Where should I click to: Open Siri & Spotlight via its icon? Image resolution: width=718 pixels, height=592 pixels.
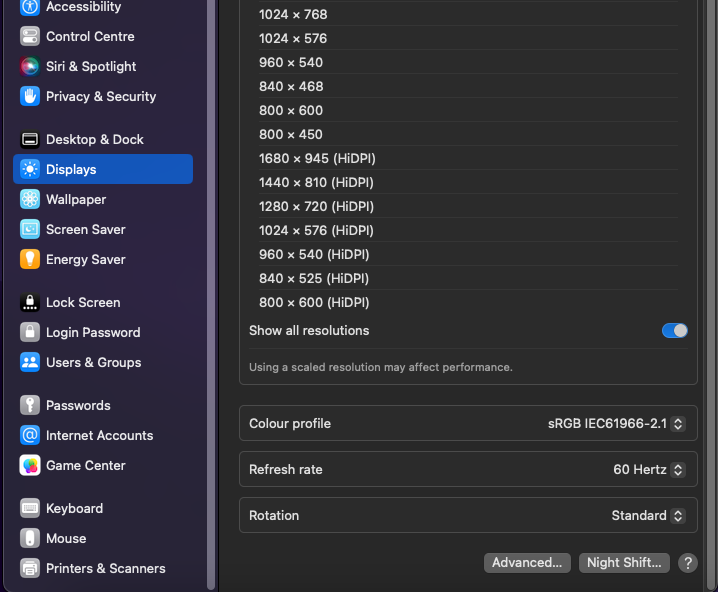[30, 66]
